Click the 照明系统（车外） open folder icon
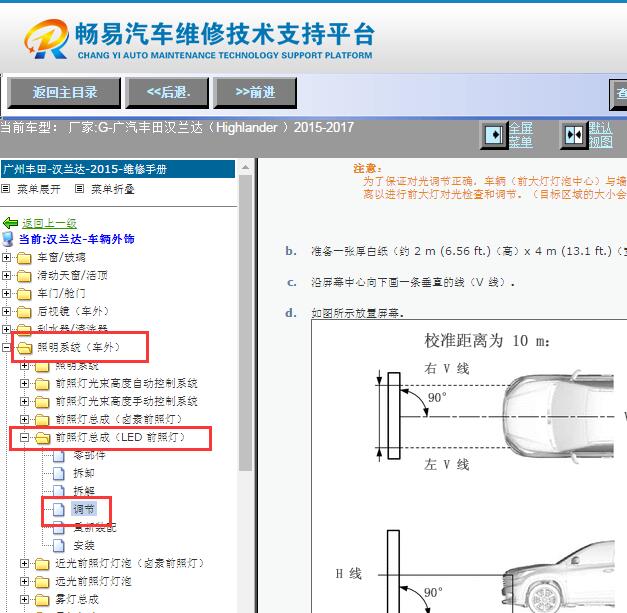 (x=24, y=348)
